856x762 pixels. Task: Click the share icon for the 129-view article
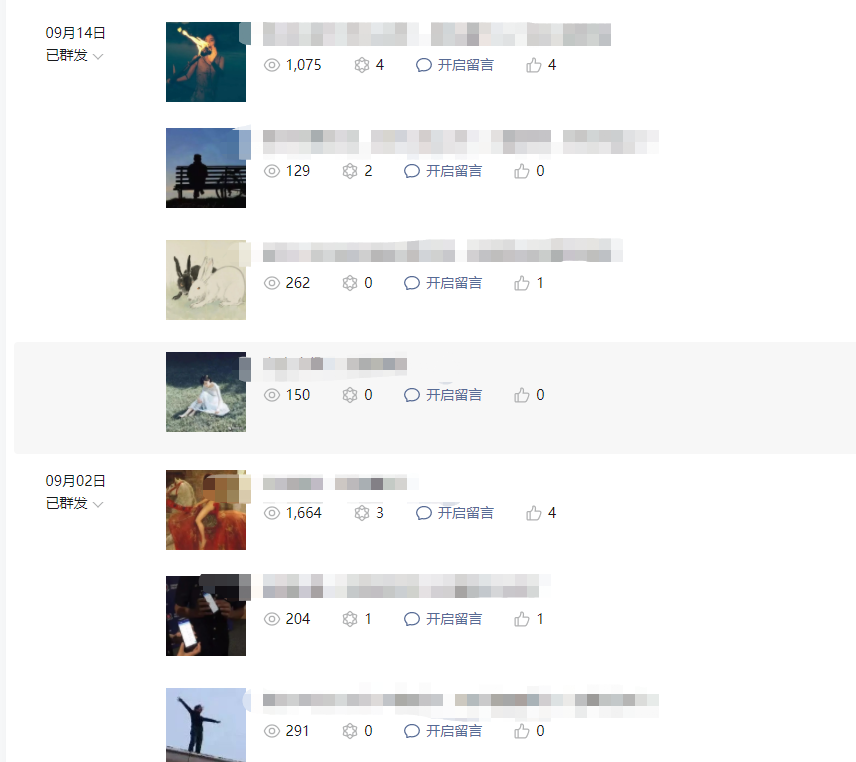[350, 171]
